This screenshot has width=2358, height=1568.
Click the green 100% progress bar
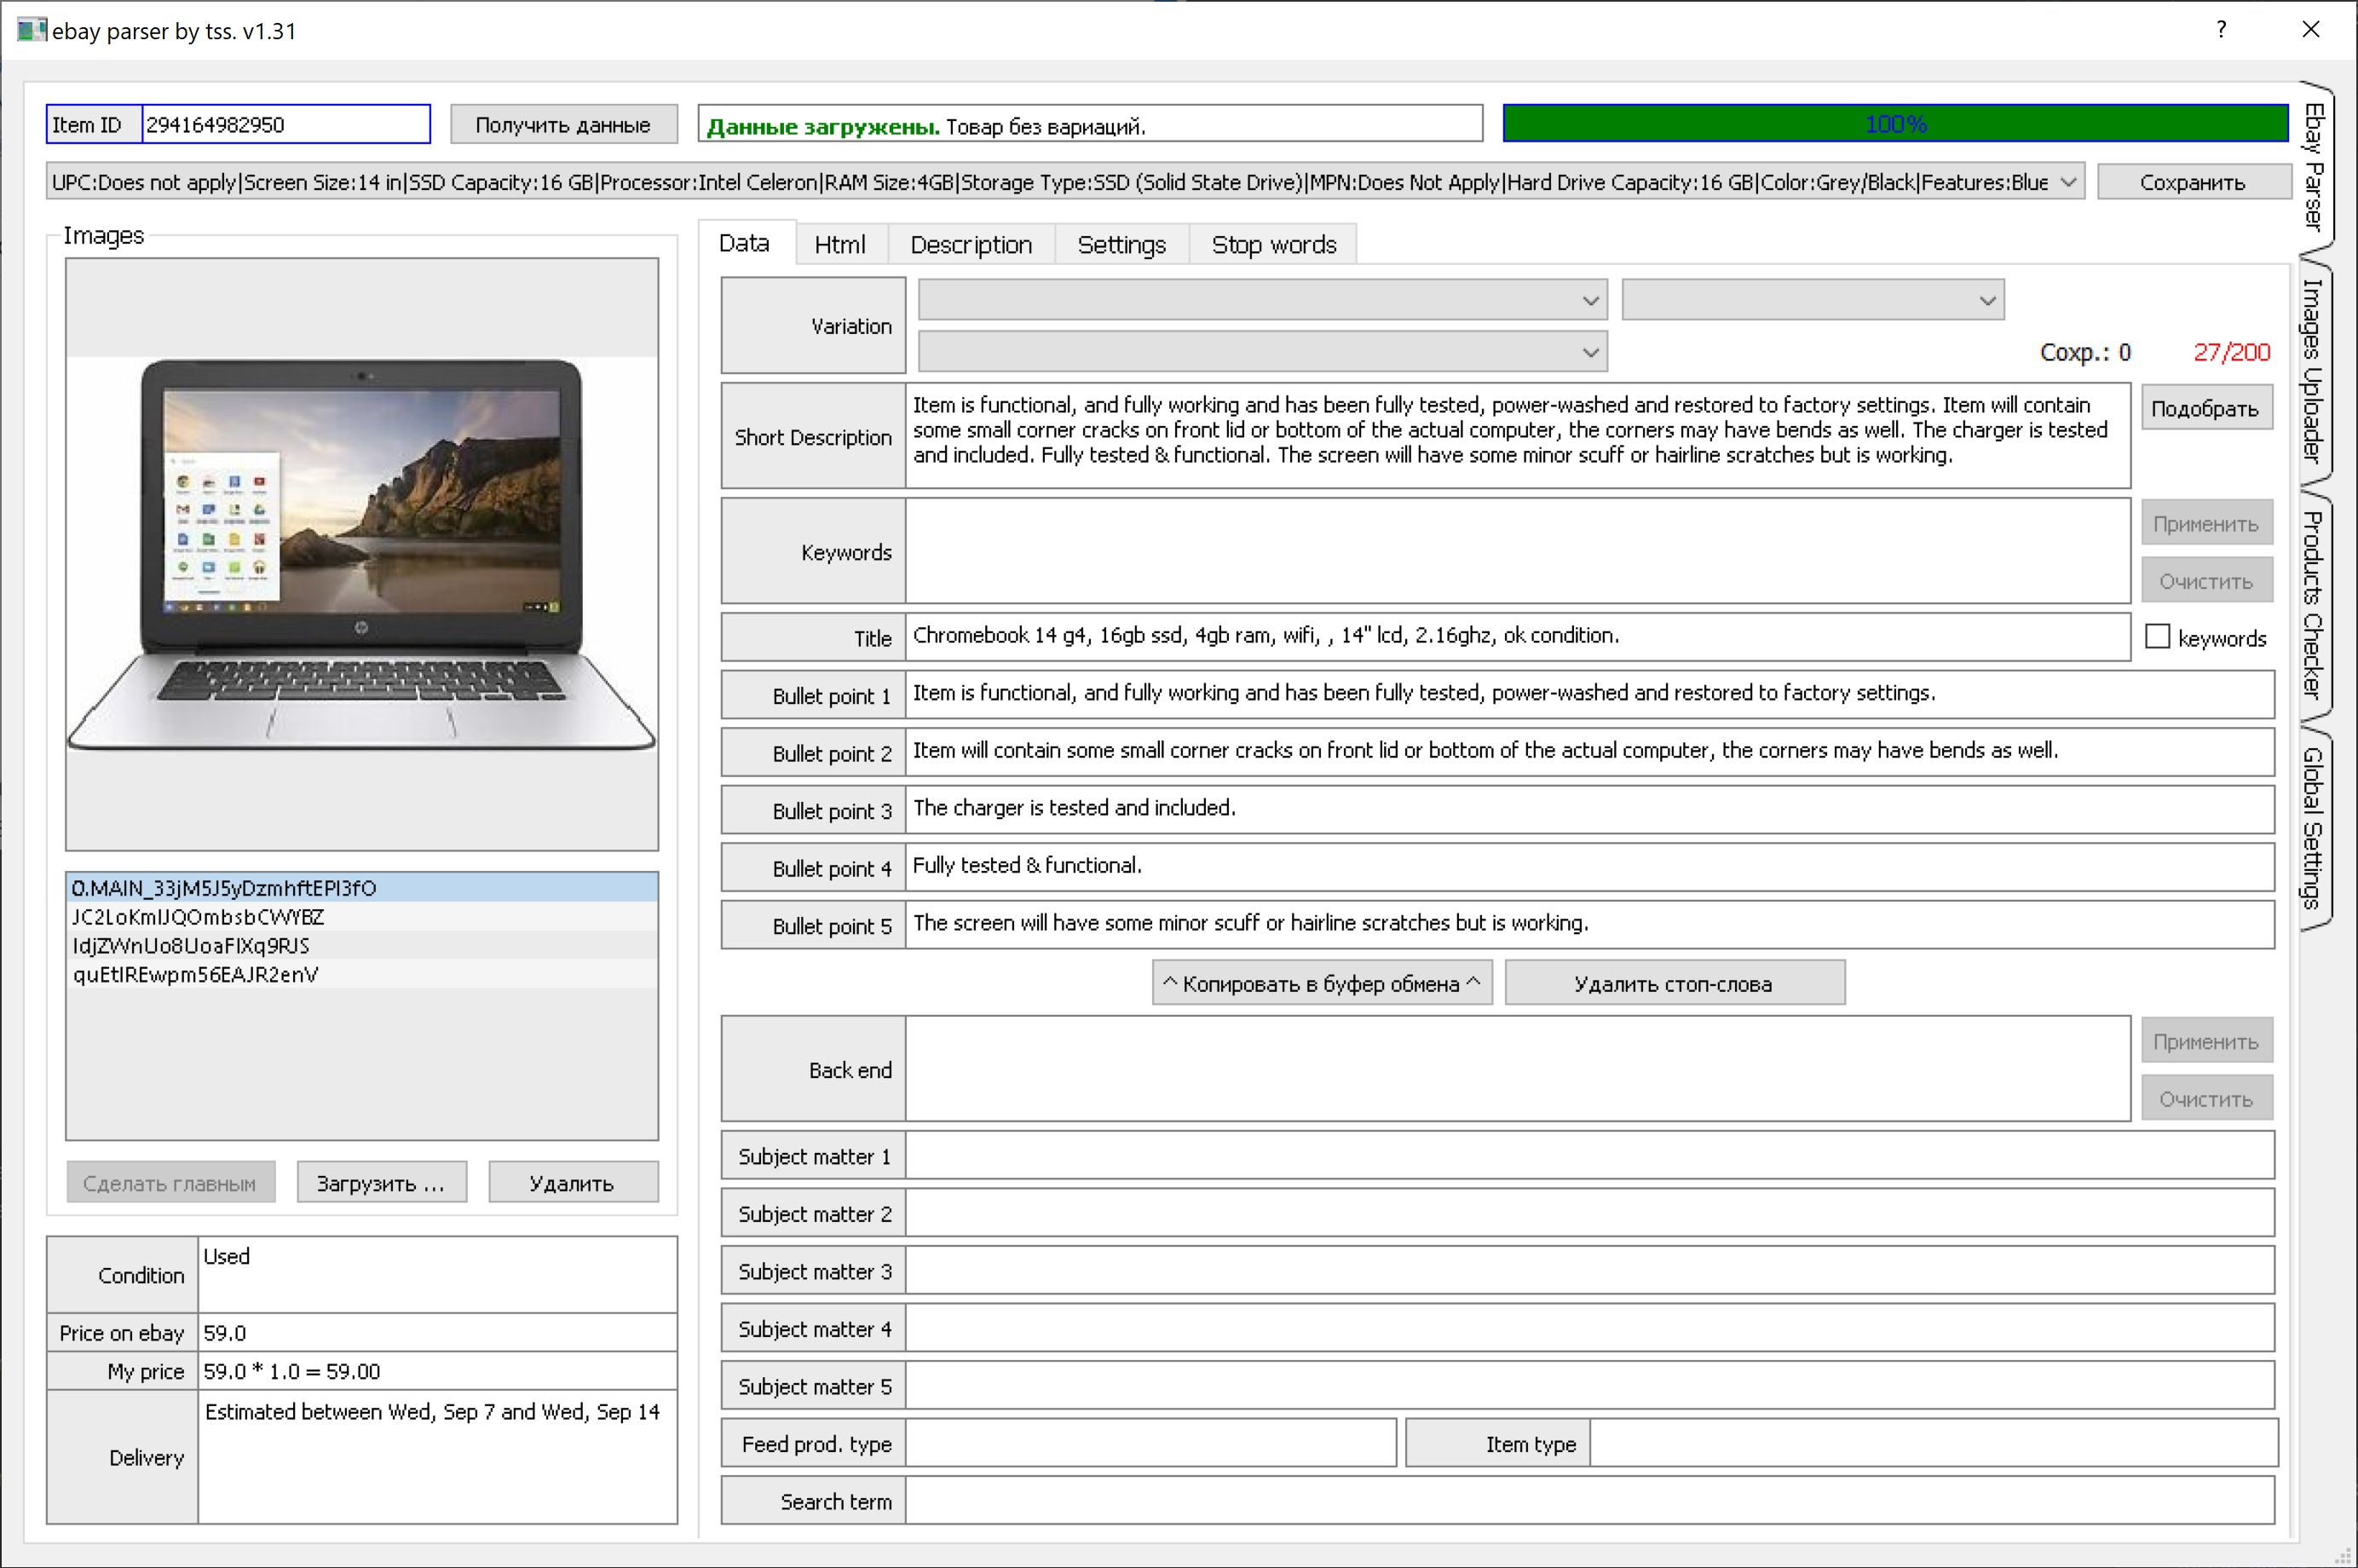click(x=1895, y=123)
